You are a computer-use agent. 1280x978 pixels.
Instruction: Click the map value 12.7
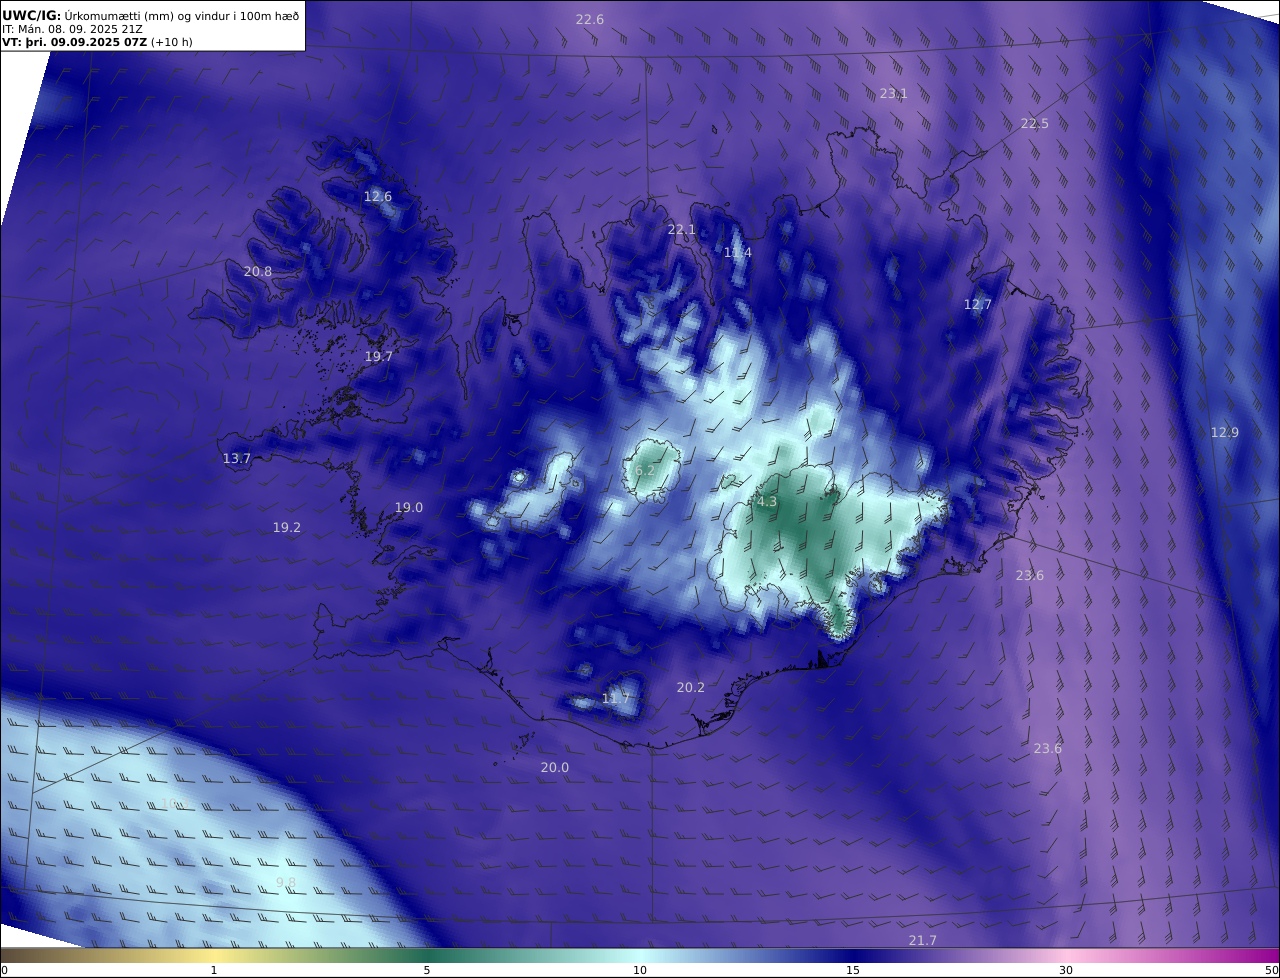(x=978, y=305)
